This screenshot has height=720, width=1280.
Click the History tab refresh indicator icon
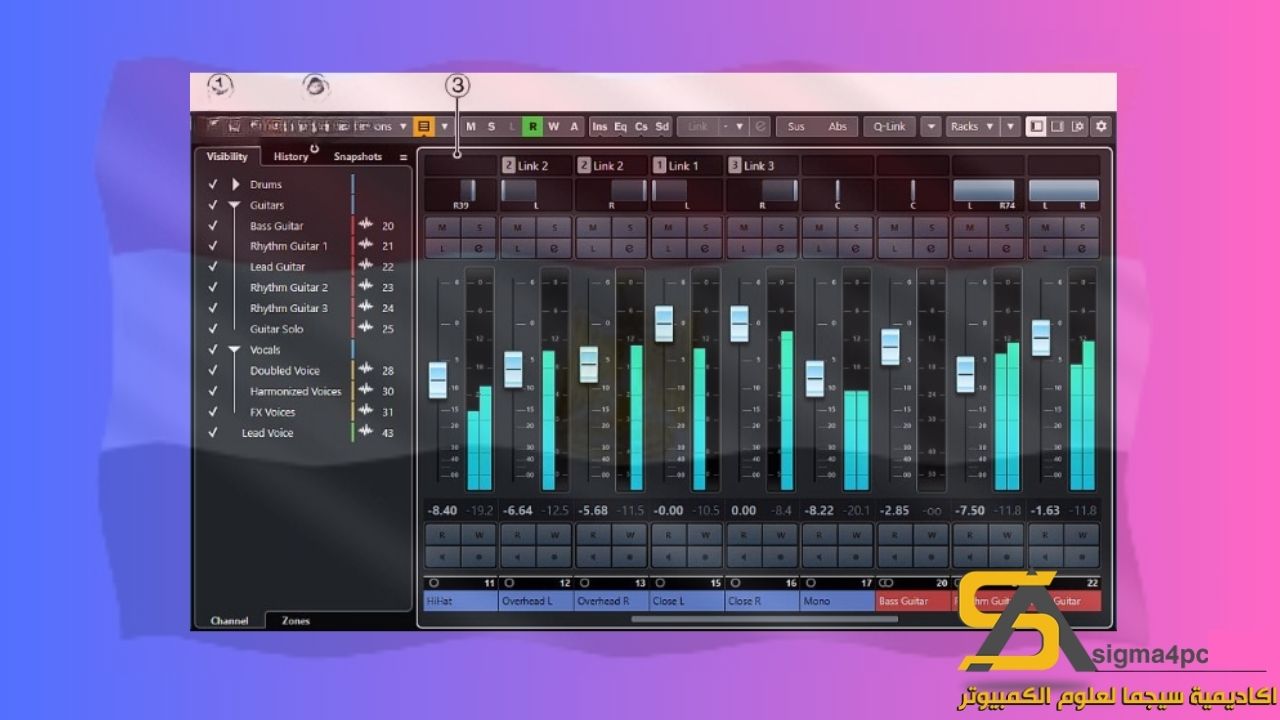(x=315, y=150)
